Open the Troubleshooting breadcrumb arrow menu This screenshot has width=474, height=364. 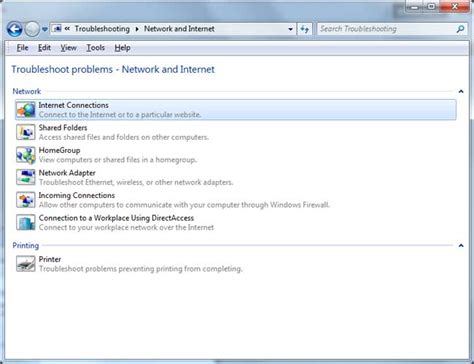137,29
